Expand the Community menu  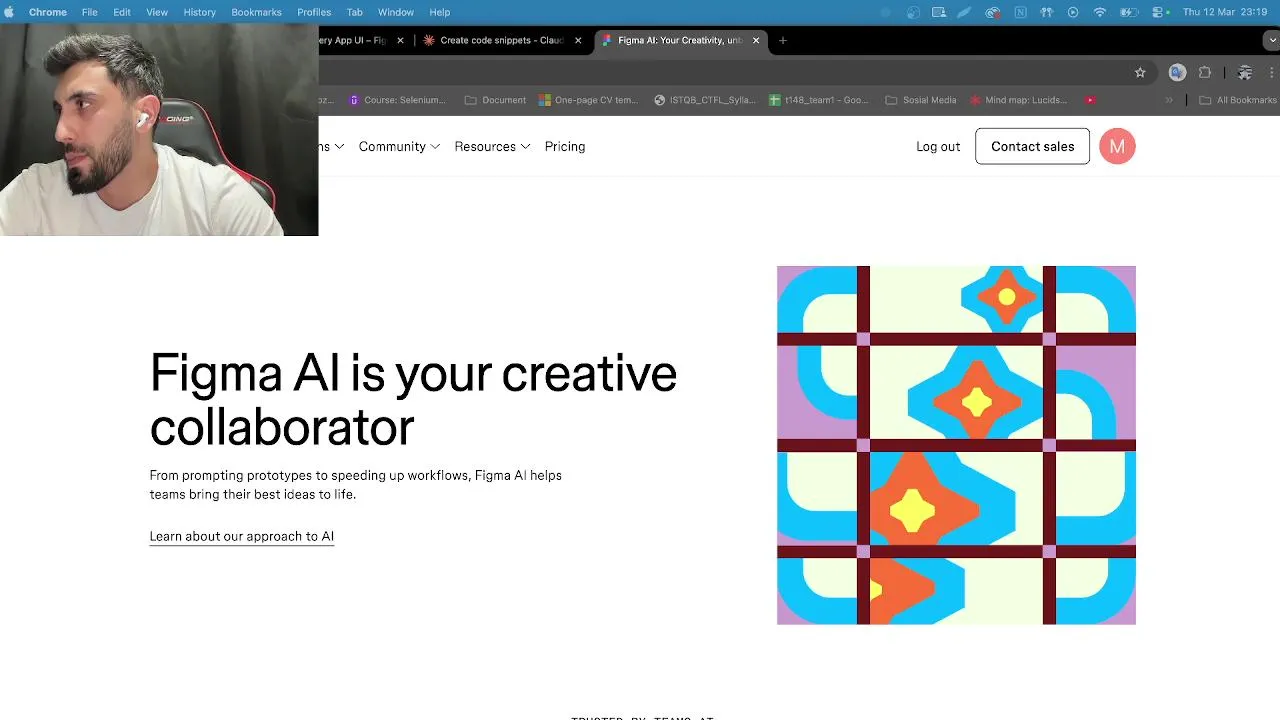pyautogui.click(x=399, y=146)
